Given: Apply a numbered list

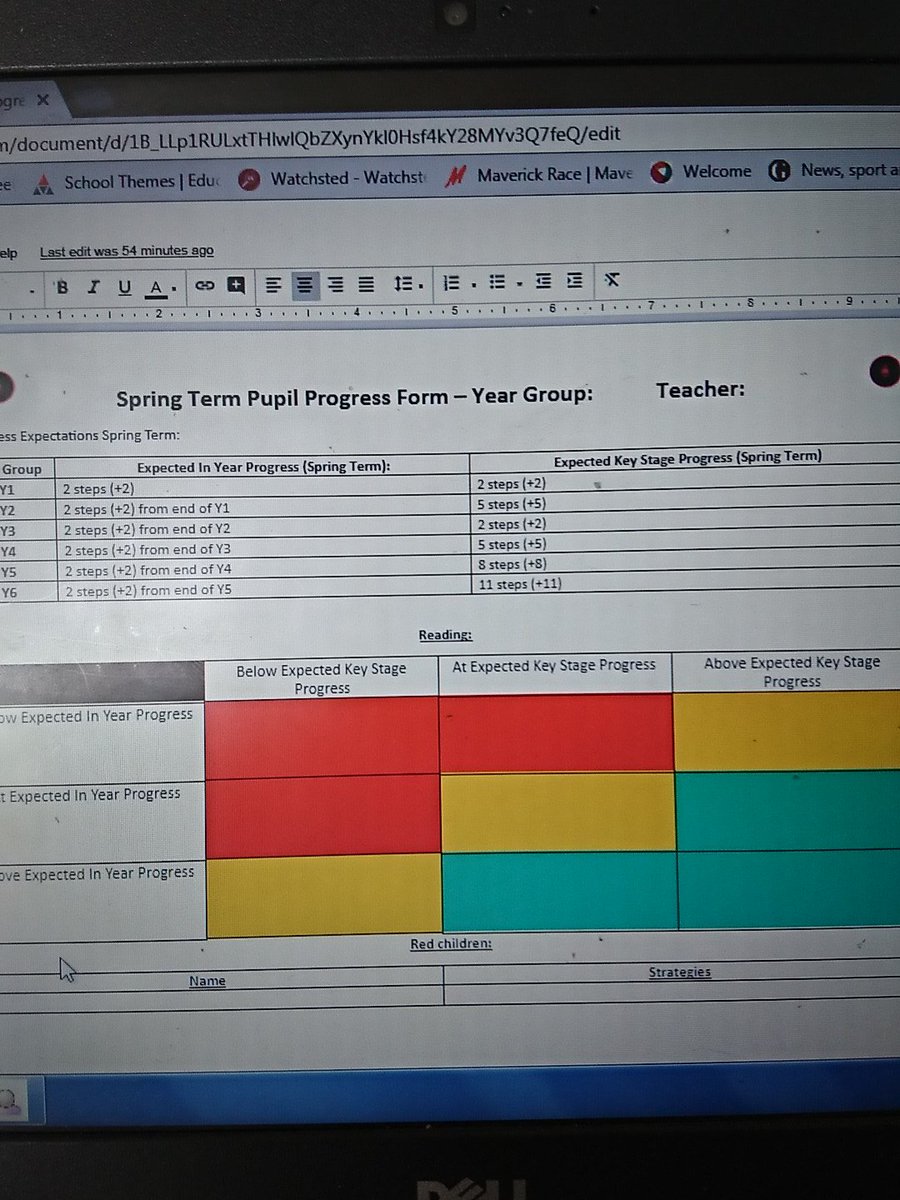Looking at the screenshot, I should pos(452,283).
